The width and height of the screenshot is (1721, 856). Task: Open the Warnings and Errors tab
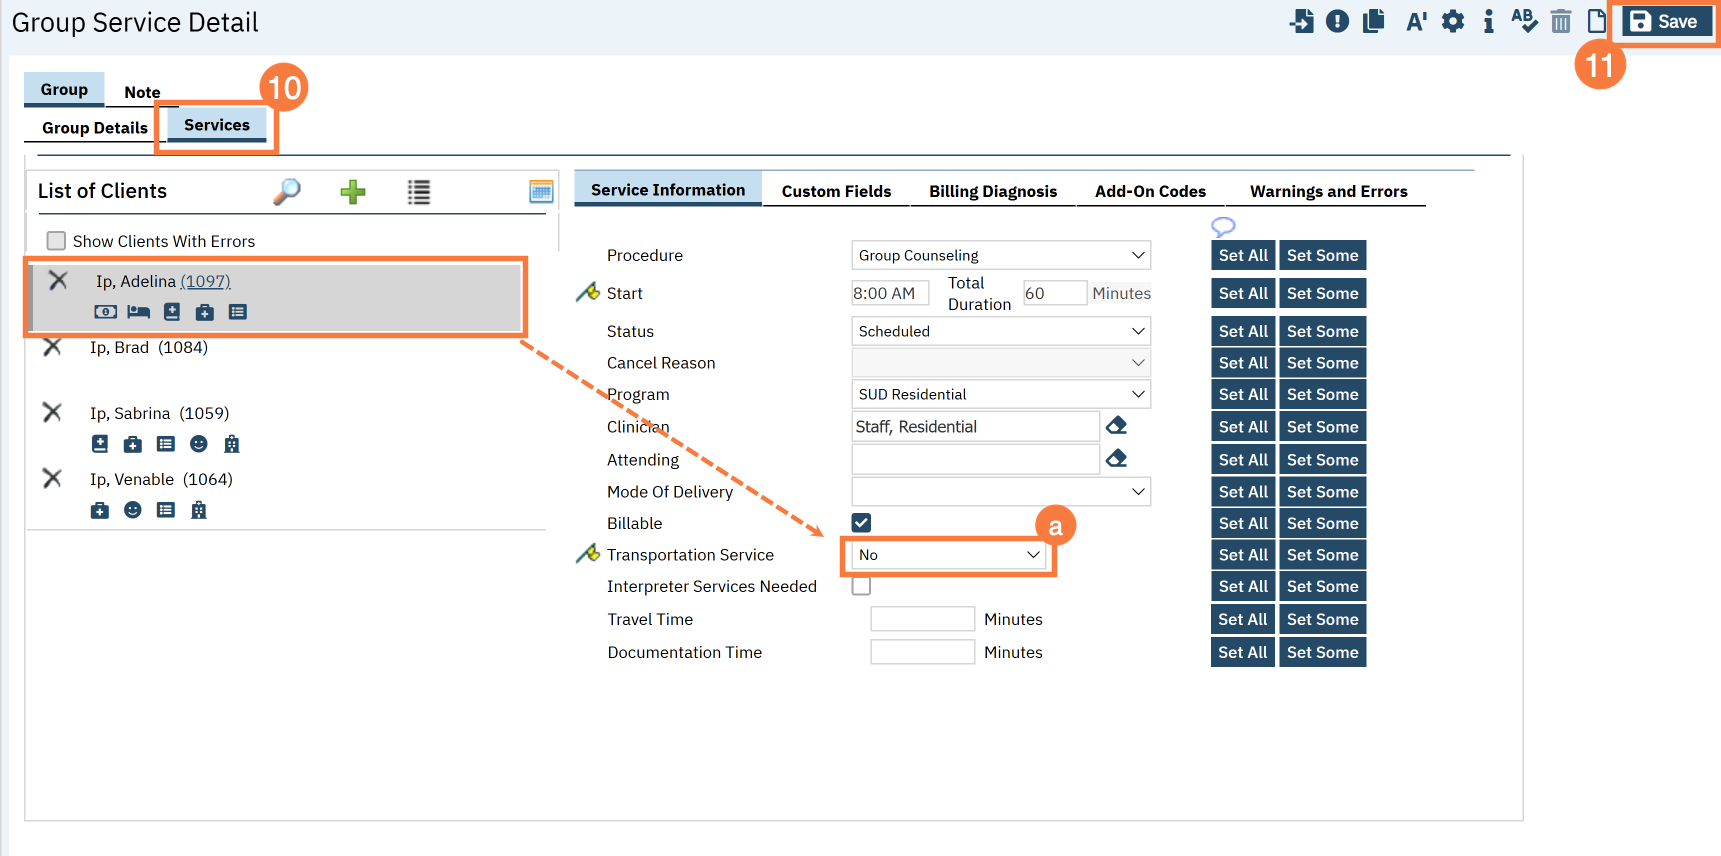pos(1328,191)
